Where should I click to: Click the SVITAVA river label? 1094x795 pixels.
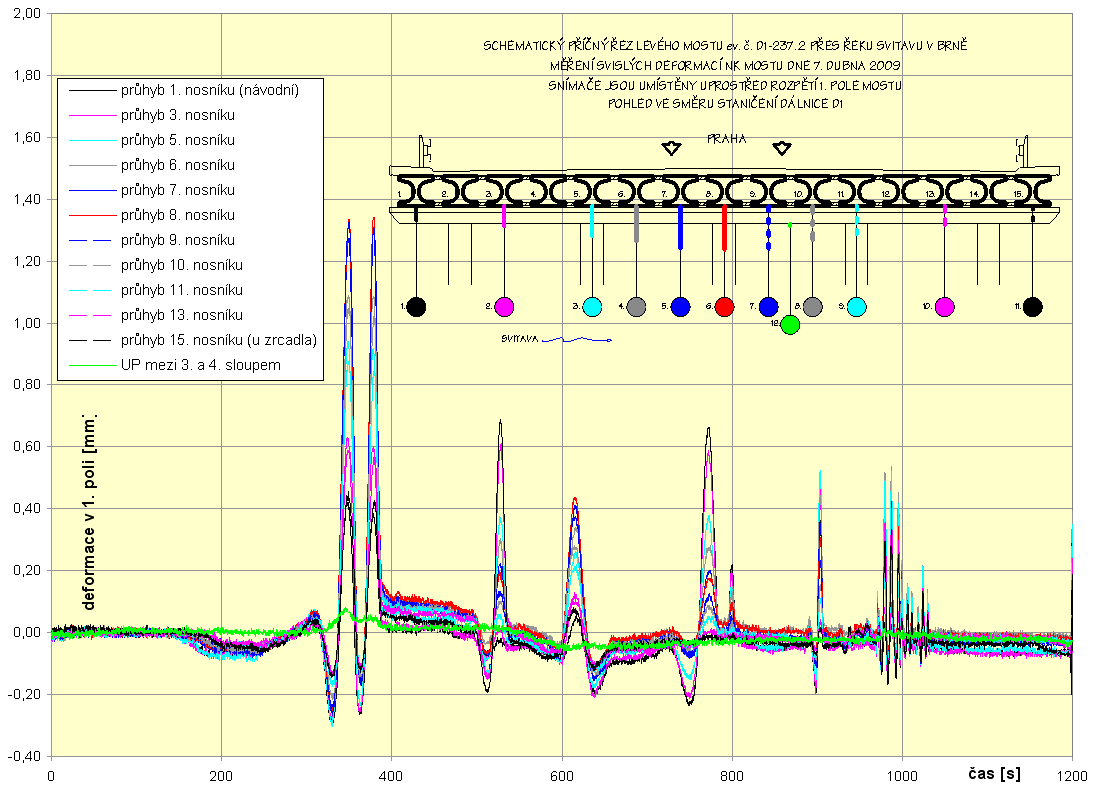tap(520, 339)
